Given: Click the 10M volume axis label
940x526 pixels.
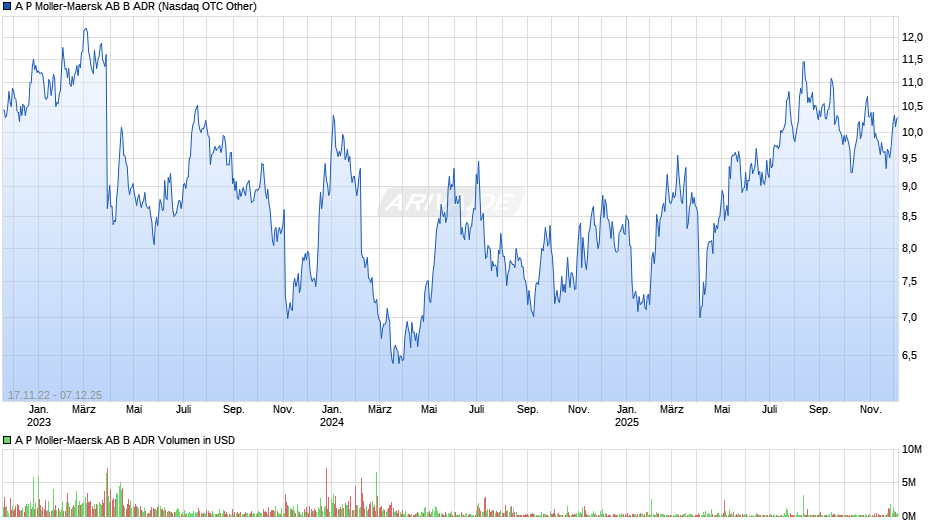Looking at the screenshot, I should pos(912,450).
